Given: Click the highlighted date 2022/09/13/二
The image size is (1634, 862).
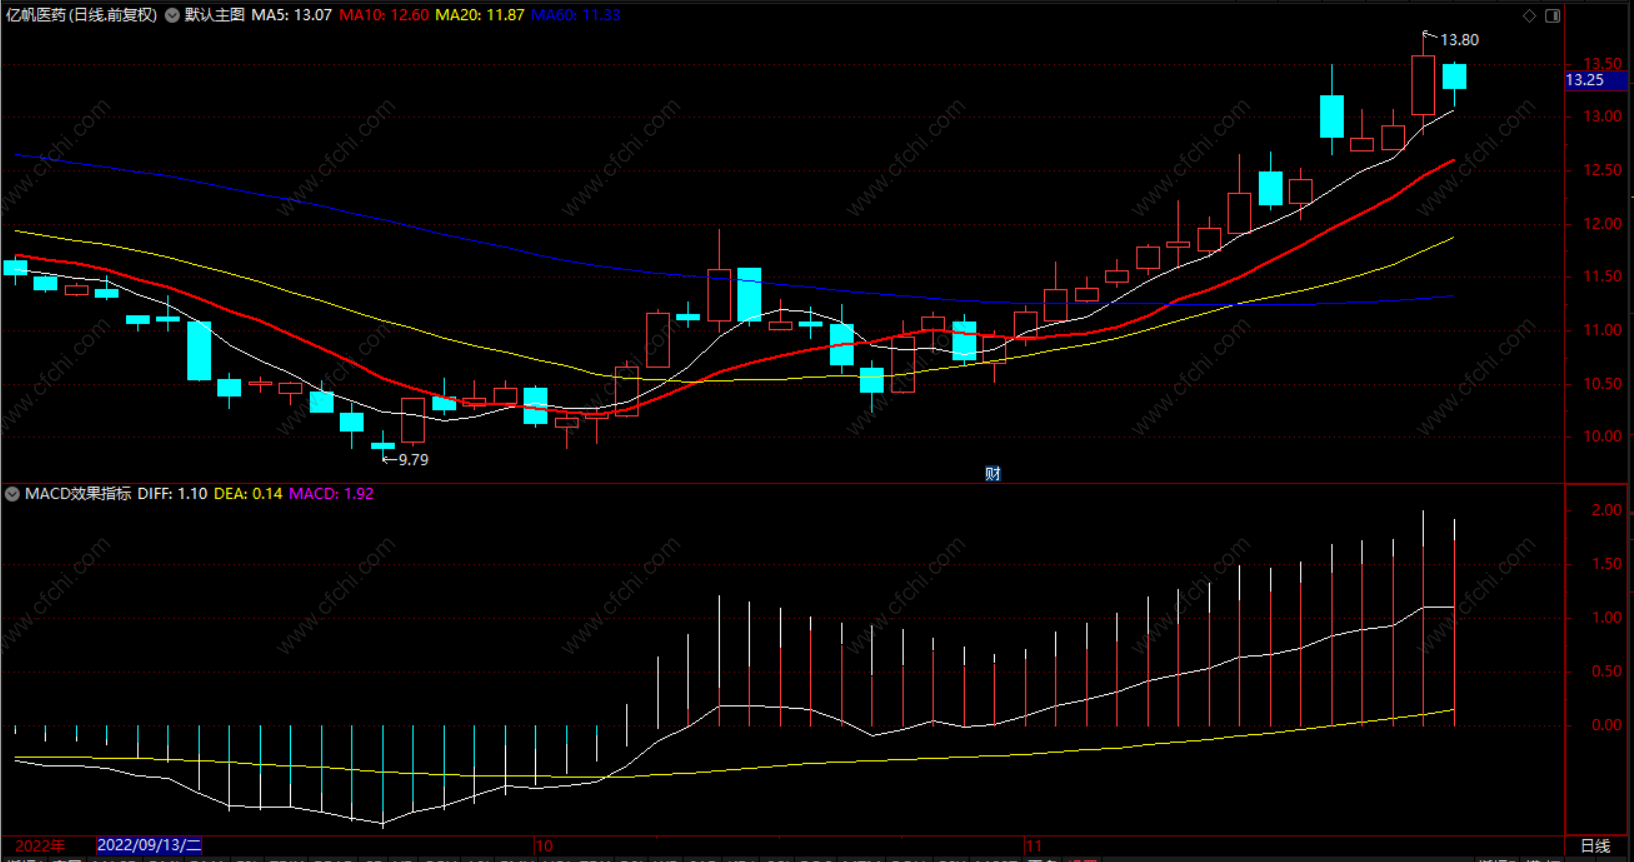Looking at the screenshot, I should (149, 846).
